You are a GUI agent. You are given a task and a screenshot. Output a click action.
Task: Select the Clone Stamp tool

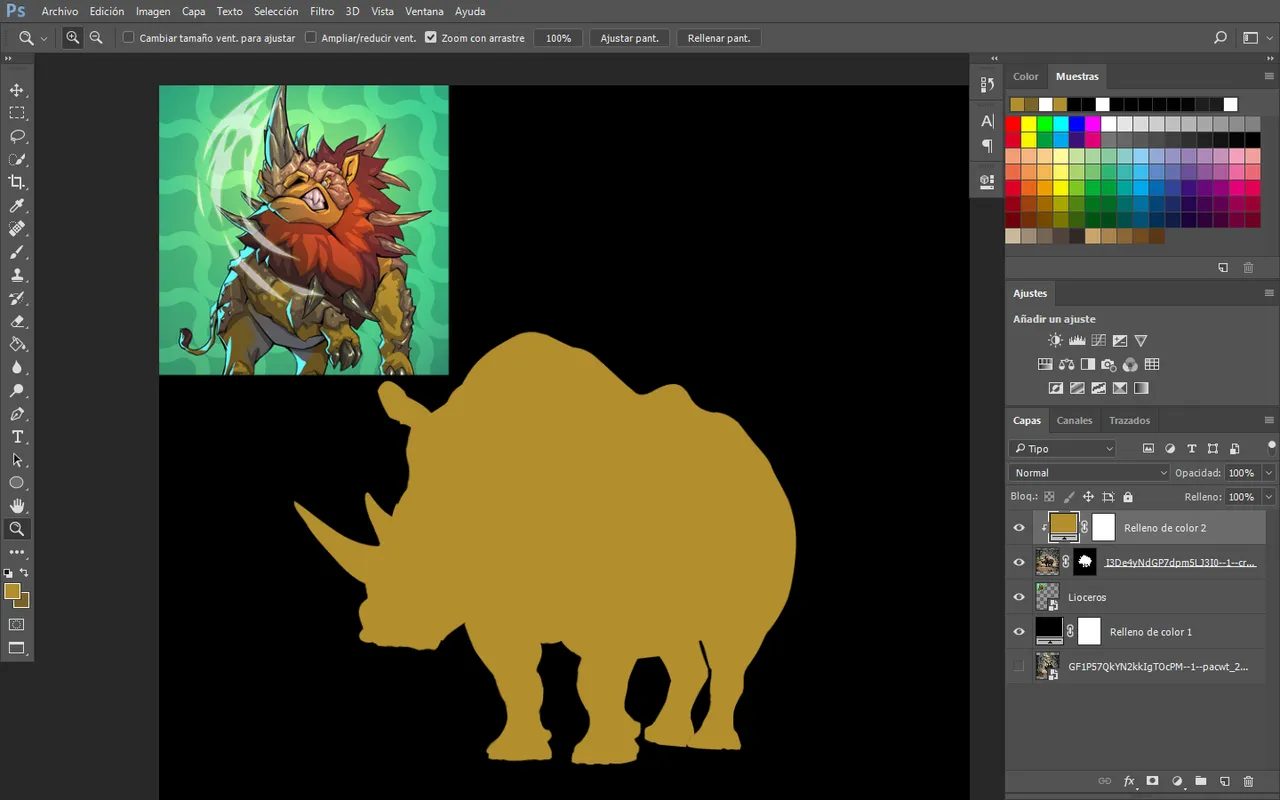tap(17, 275)
